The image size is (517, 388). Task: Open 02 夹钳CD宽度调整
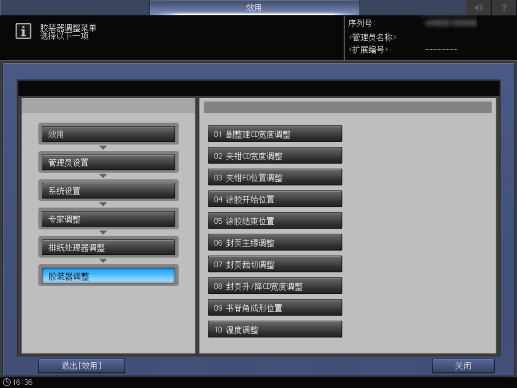(x=275, y=156)
